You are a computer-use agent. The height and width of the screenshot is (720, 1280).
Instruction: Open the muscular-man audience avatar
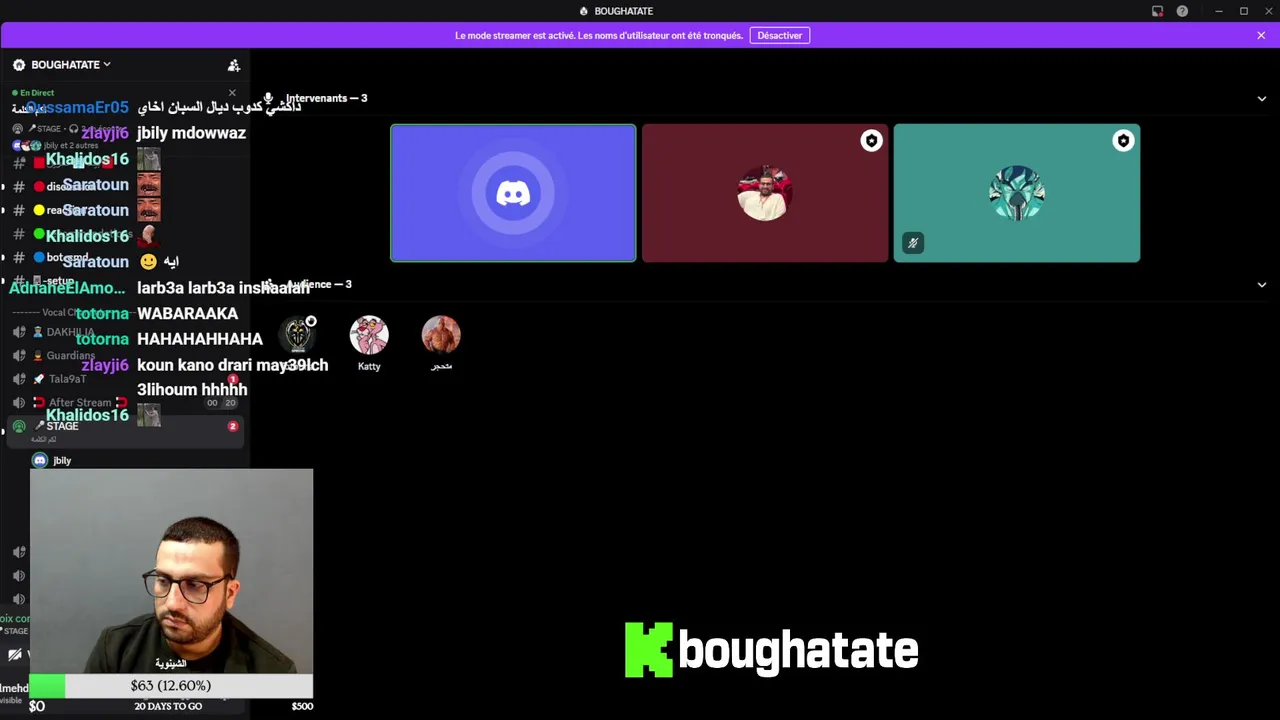click(x=441, y=335)
